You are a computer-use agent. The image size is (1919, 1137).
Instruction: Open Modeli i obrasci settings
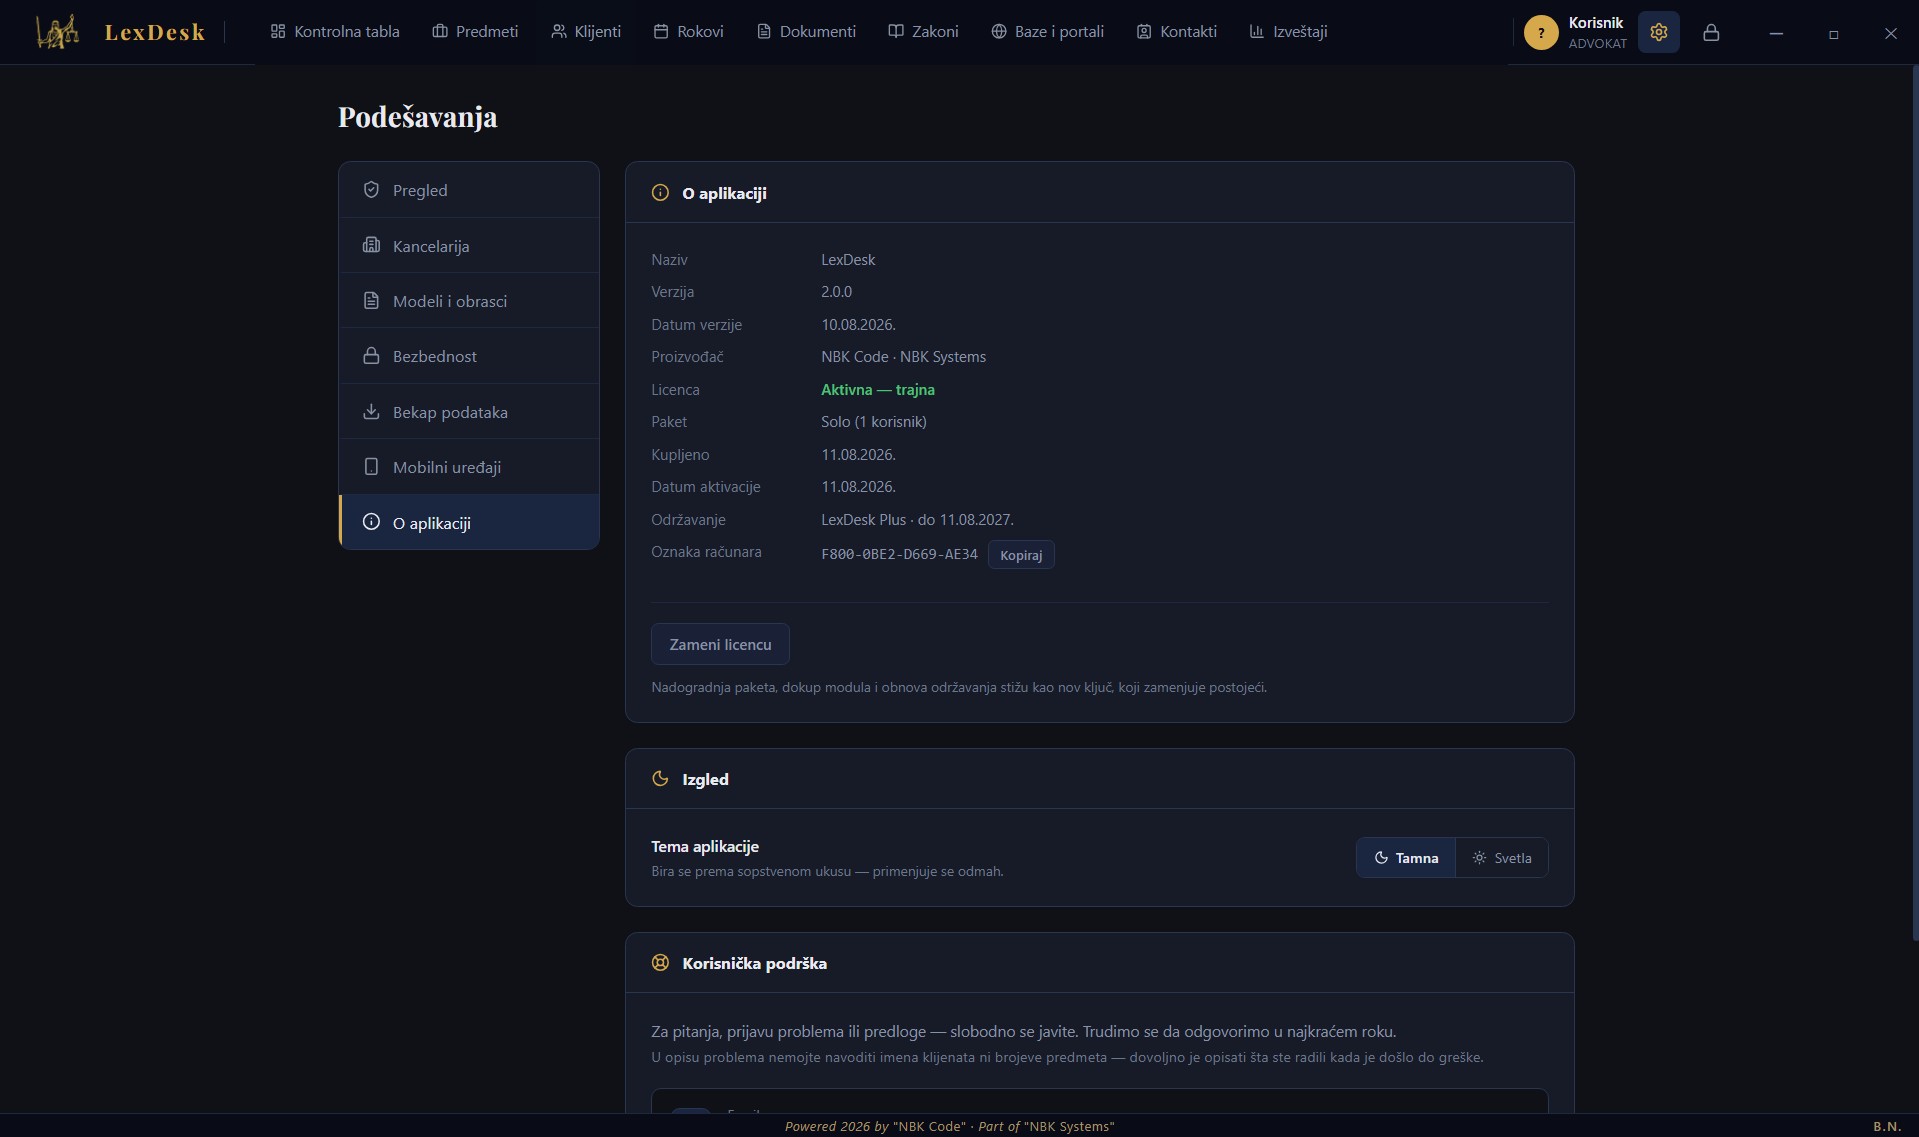tap(469, 301)
